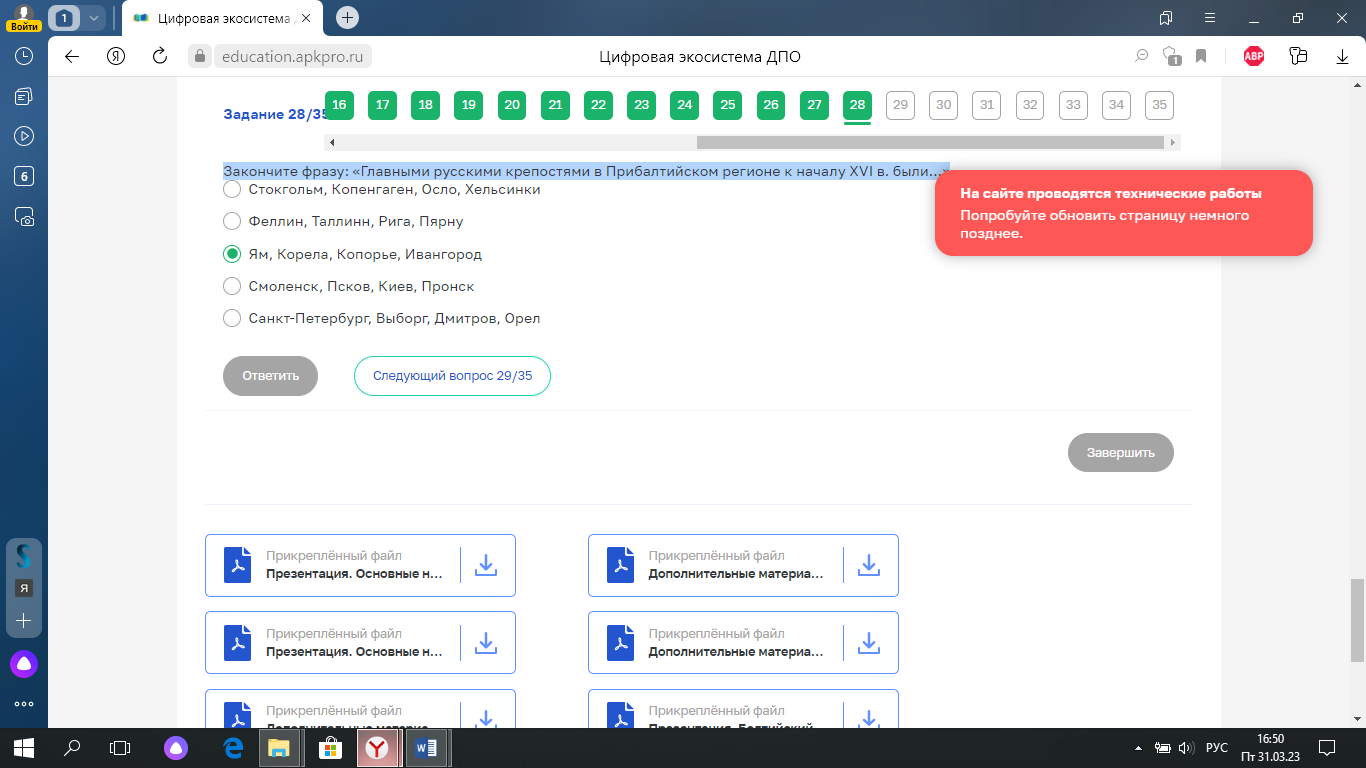Open the S app in browser sidebar
Screen dimensions: 1366x768
click(24, 555)
